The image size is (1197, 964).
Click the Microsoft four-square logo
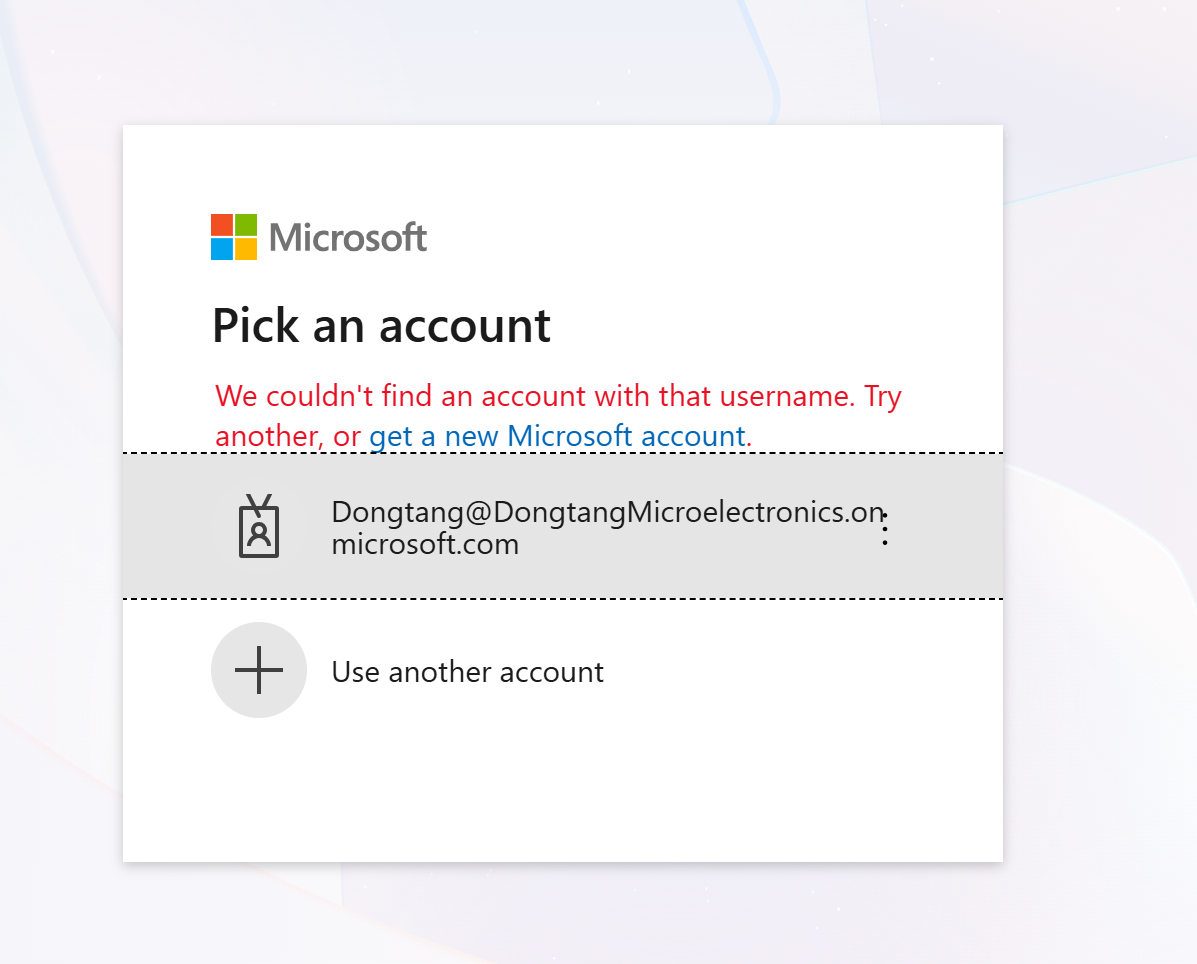point(234,237)
